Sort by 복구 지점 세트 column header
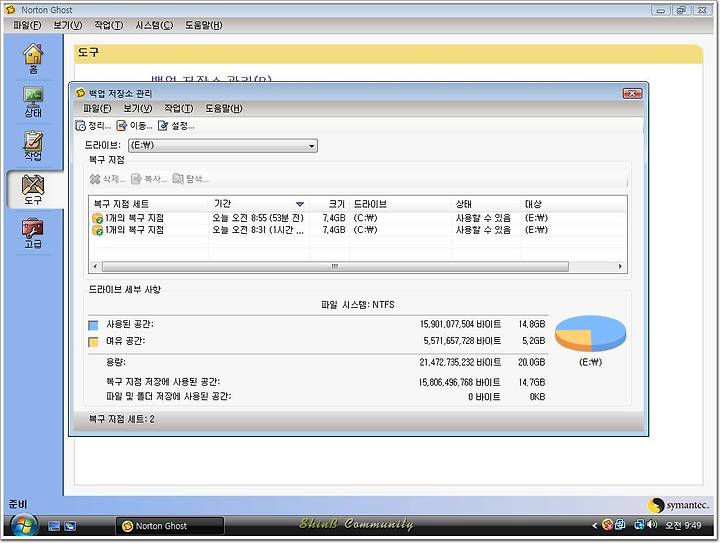 (x=148, y=204)
